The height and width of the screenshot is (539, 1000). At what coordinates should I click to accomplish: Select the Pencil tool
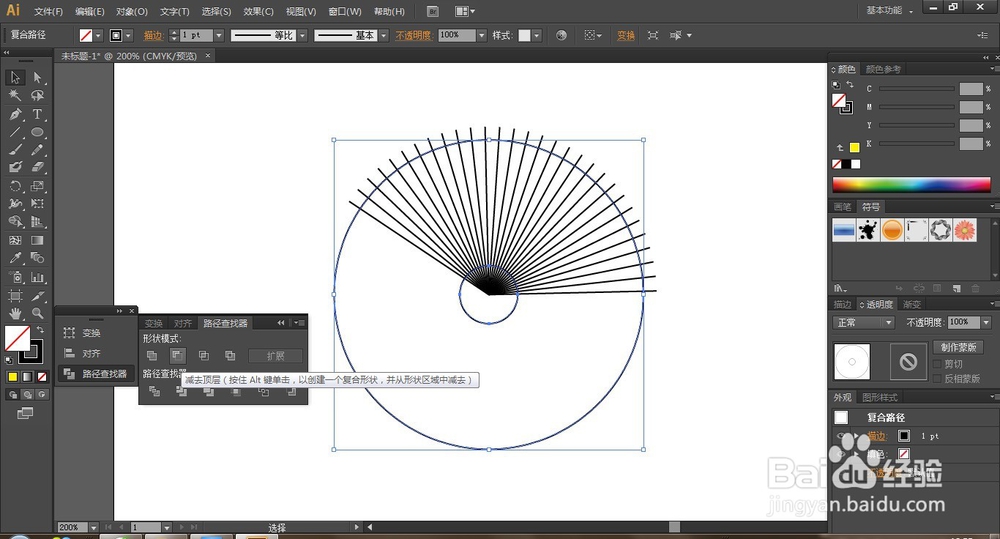(37, 150)
